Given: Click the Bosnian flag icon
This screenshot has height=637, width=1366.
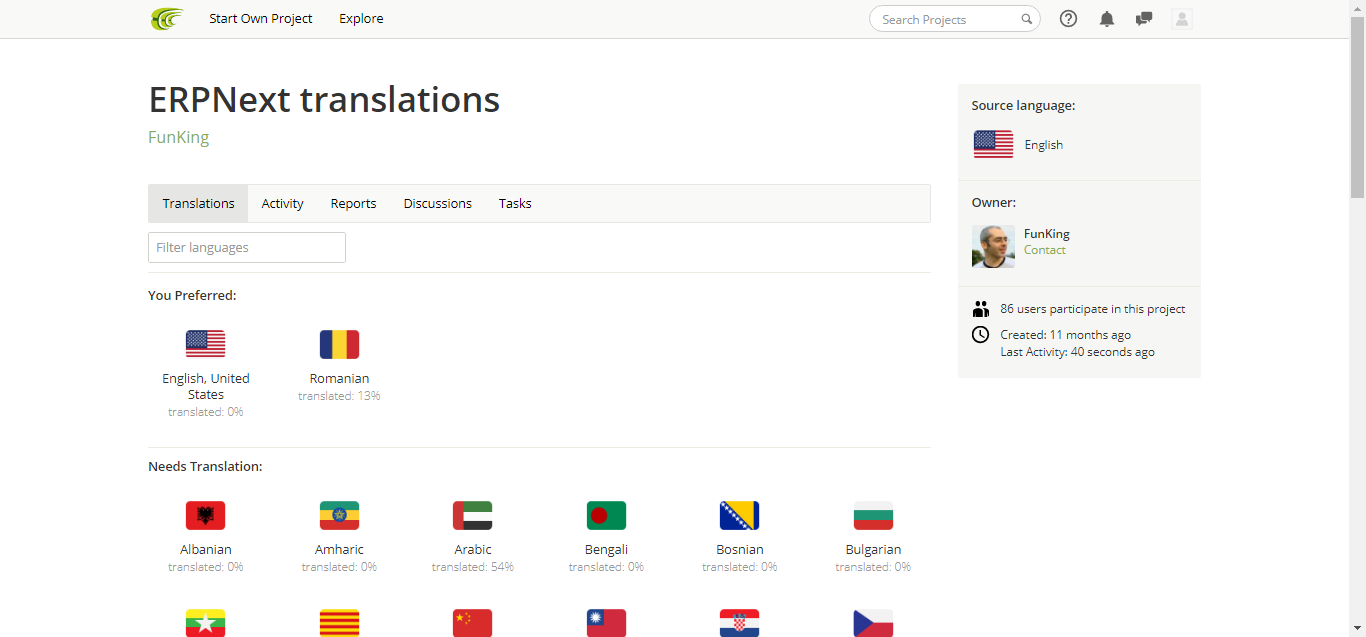Looking at the screenshot, I should coord(740,515).
